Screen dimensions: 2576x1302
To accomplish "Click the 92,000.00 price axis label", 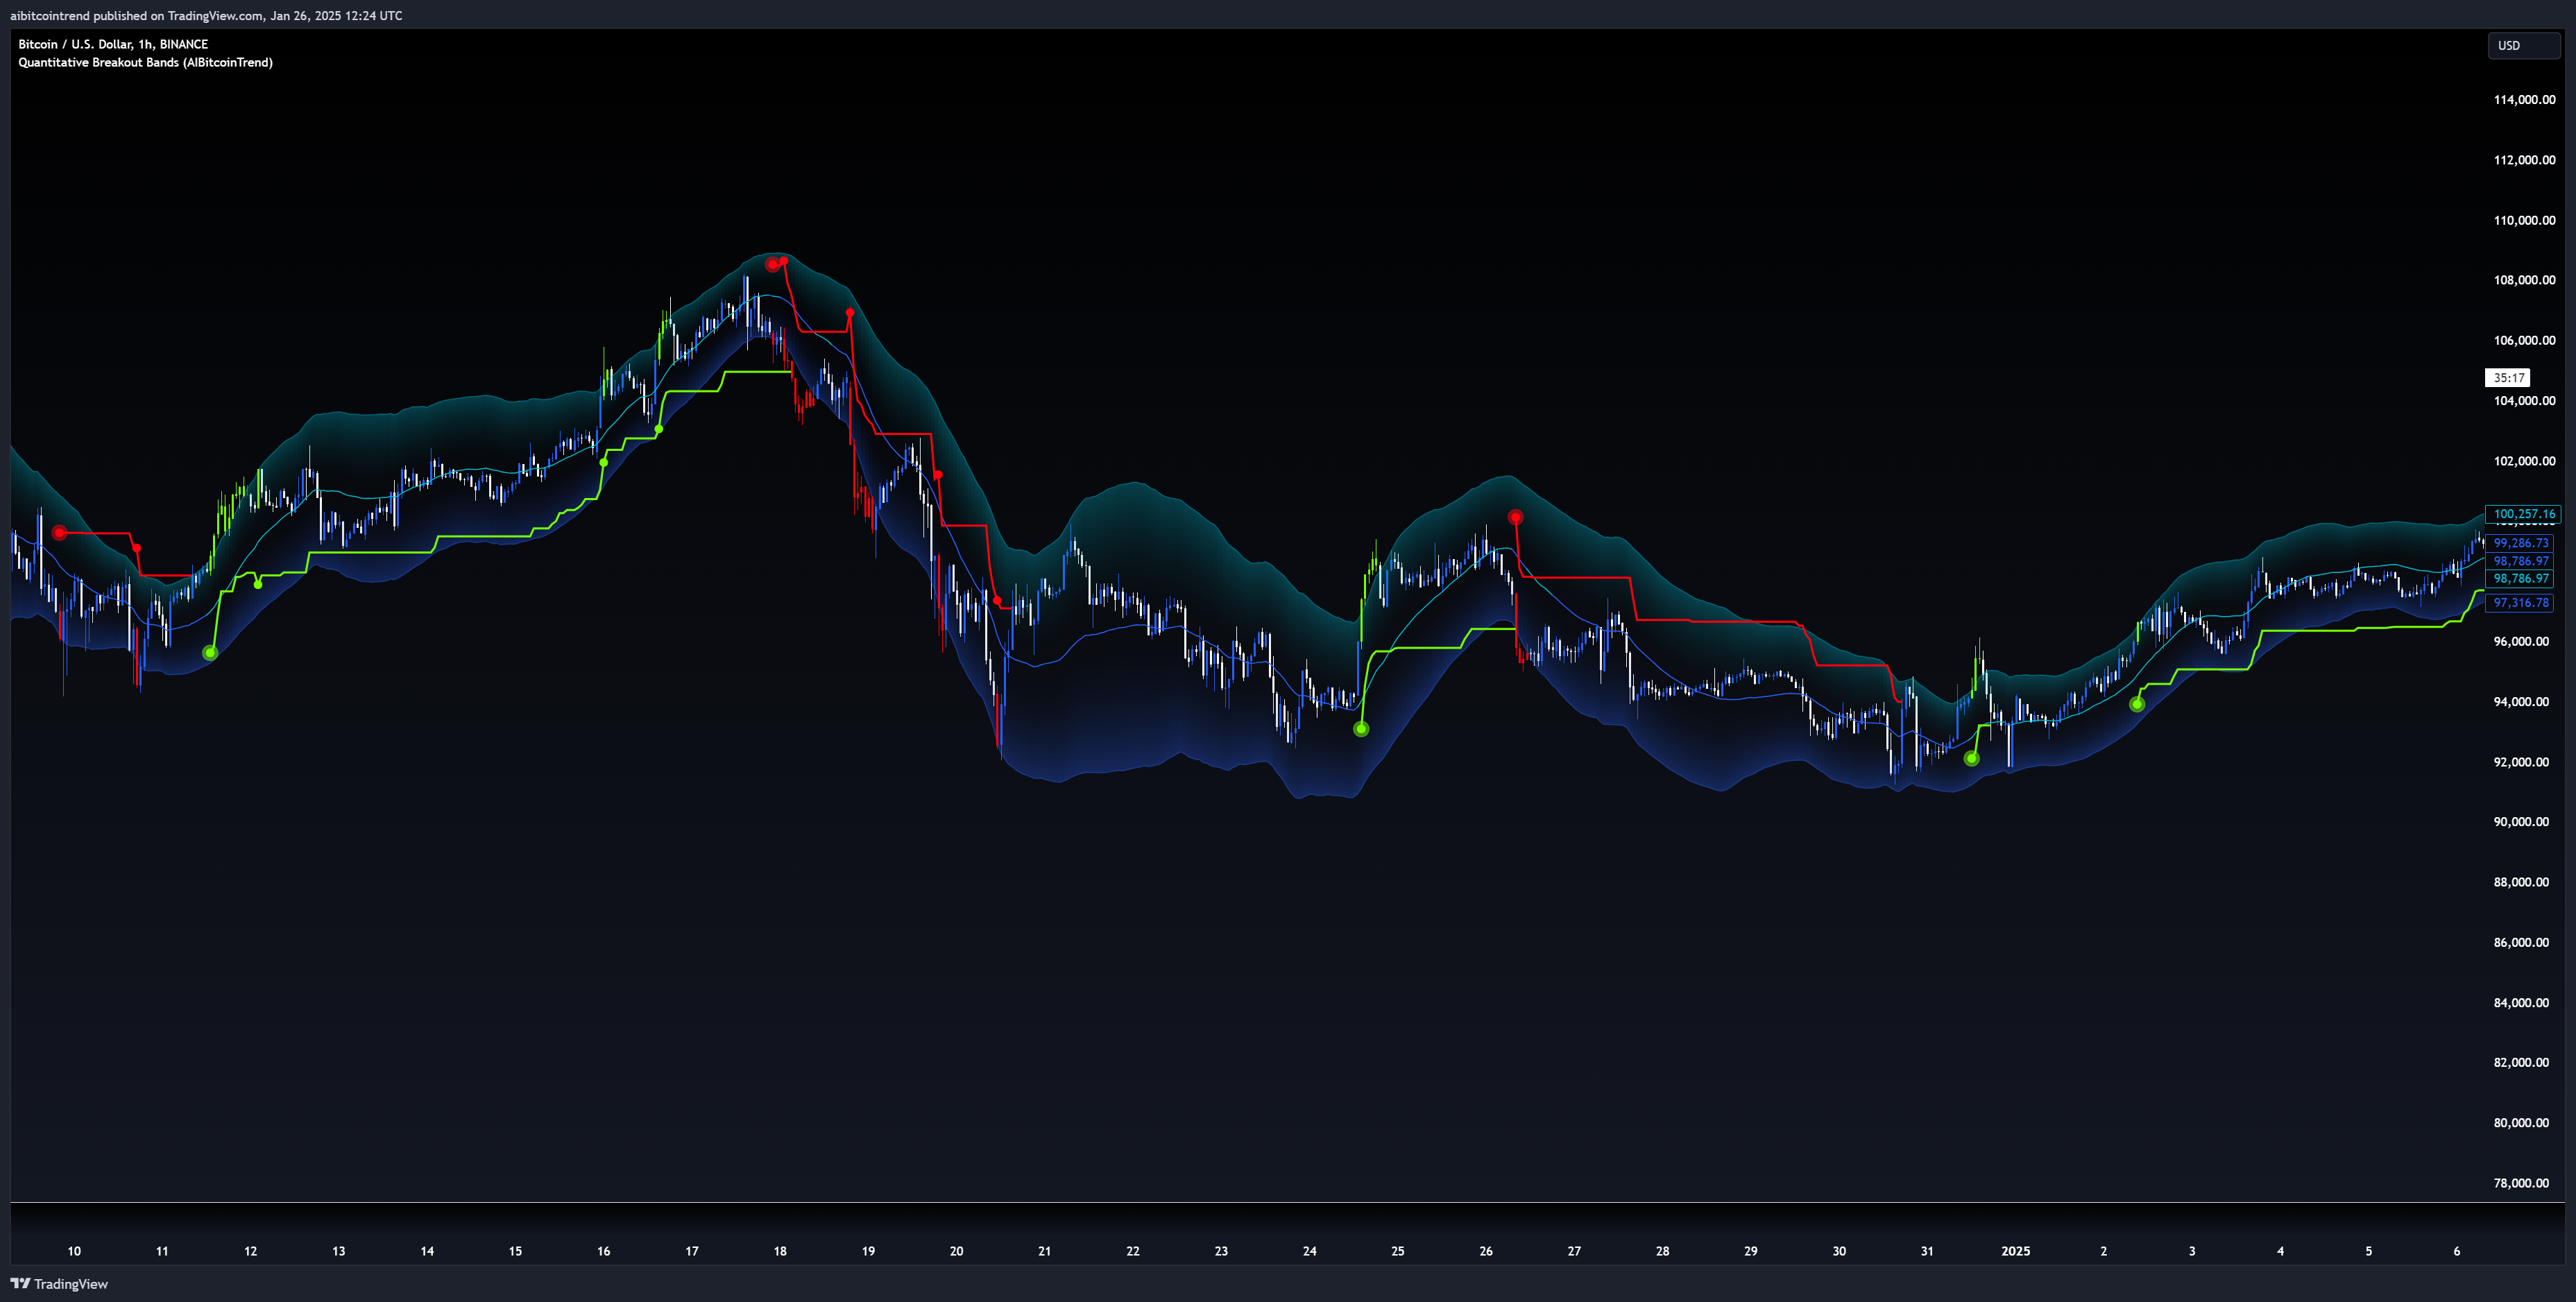I will click(2521, 762).
